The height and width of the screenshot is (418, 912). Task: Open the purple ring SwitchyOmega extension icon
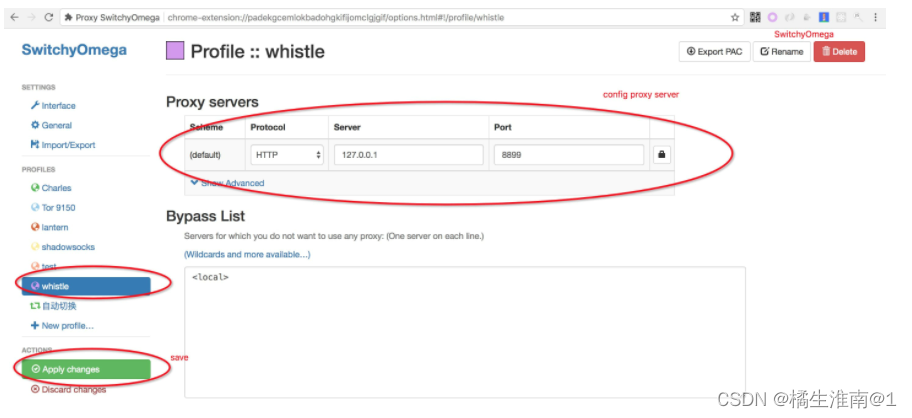(772, 17)
